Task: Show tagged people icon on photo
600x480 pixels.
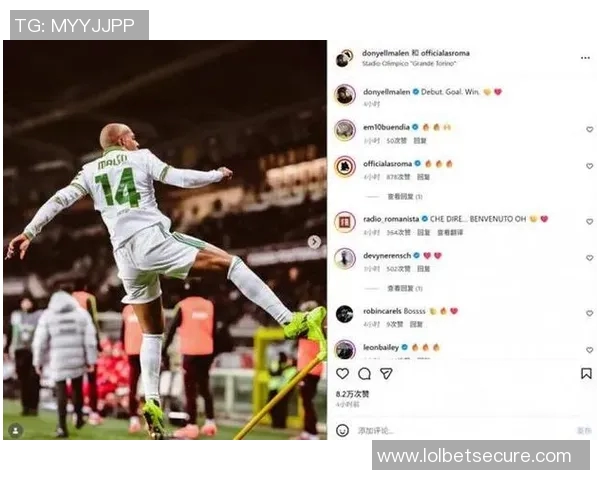Action: point(16,430)
